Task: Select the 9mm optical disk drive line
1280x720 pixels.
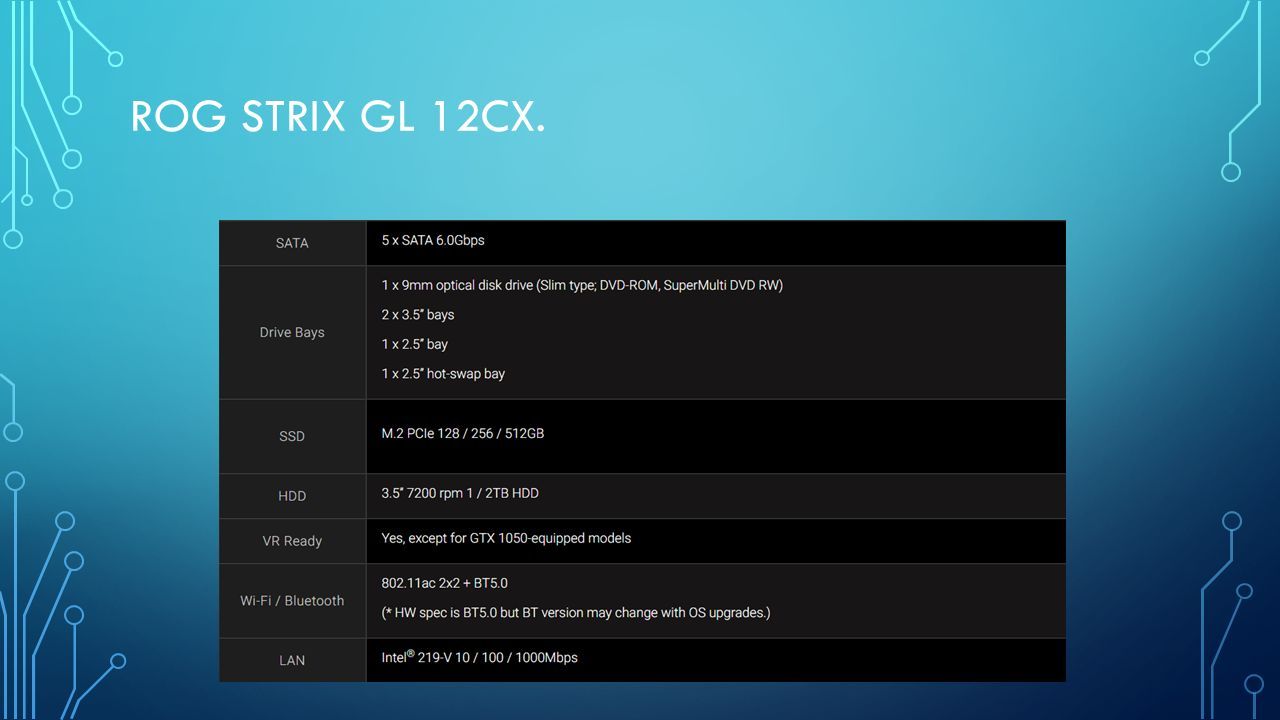Action: coord(582,285)
